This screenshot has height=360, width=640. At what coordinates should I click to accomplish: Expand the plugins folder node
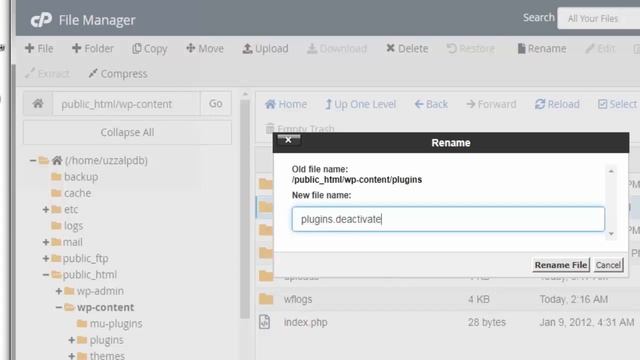(x=71, y=340)
